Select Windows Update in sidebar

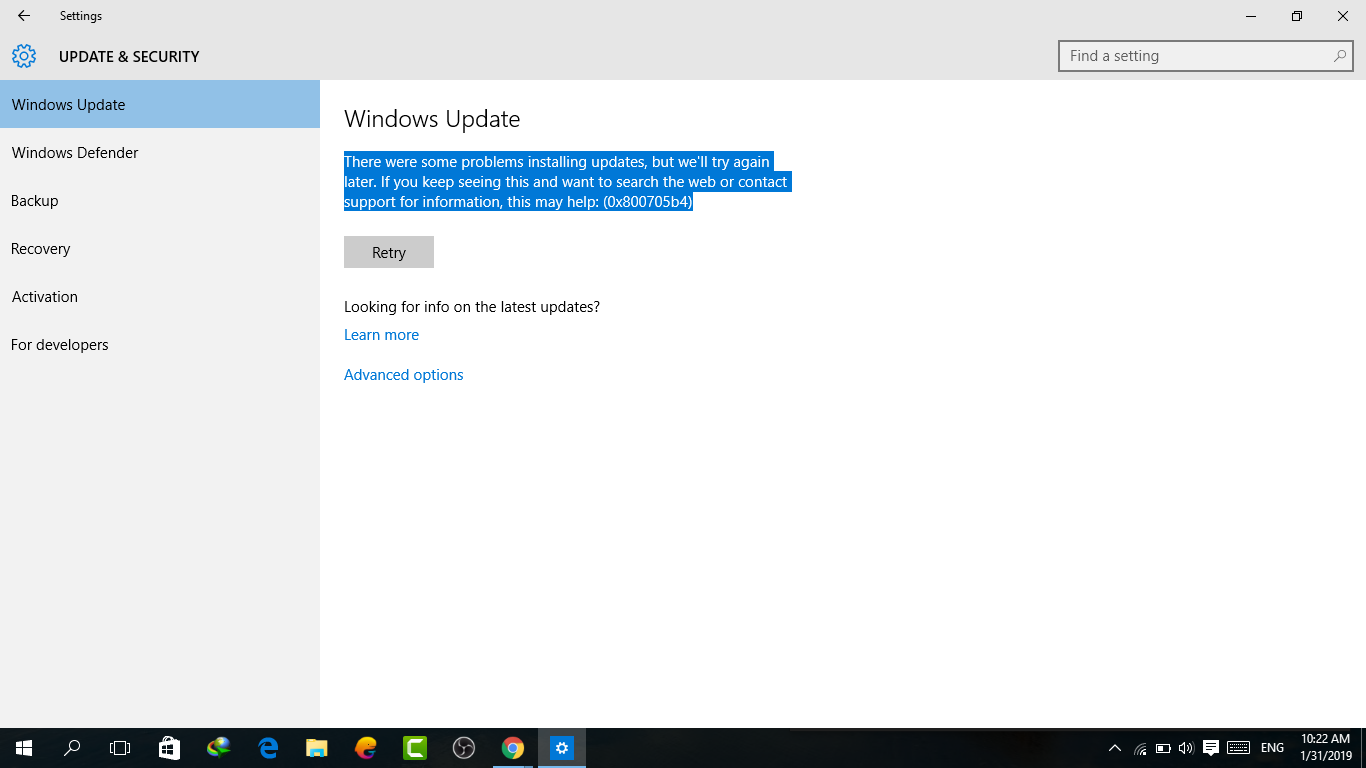(160, 104)
